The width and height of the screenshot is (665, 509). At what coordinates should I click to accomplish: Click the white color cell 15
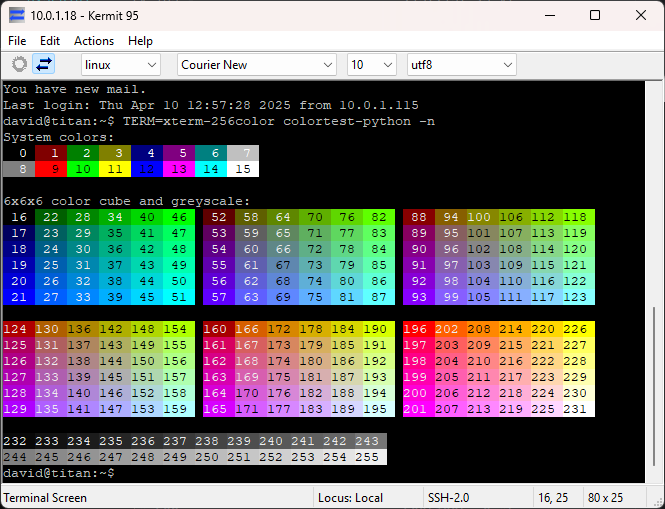click(x=243, y=169)
